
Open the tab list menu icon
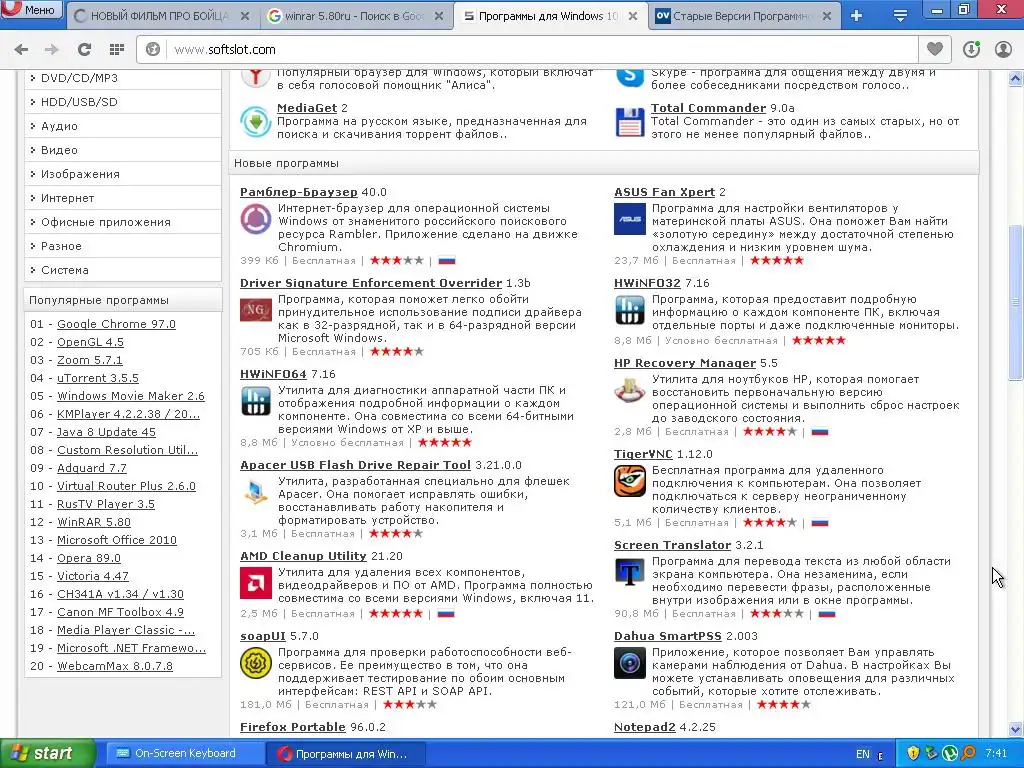pyautogui.click(x=900, y=16)
